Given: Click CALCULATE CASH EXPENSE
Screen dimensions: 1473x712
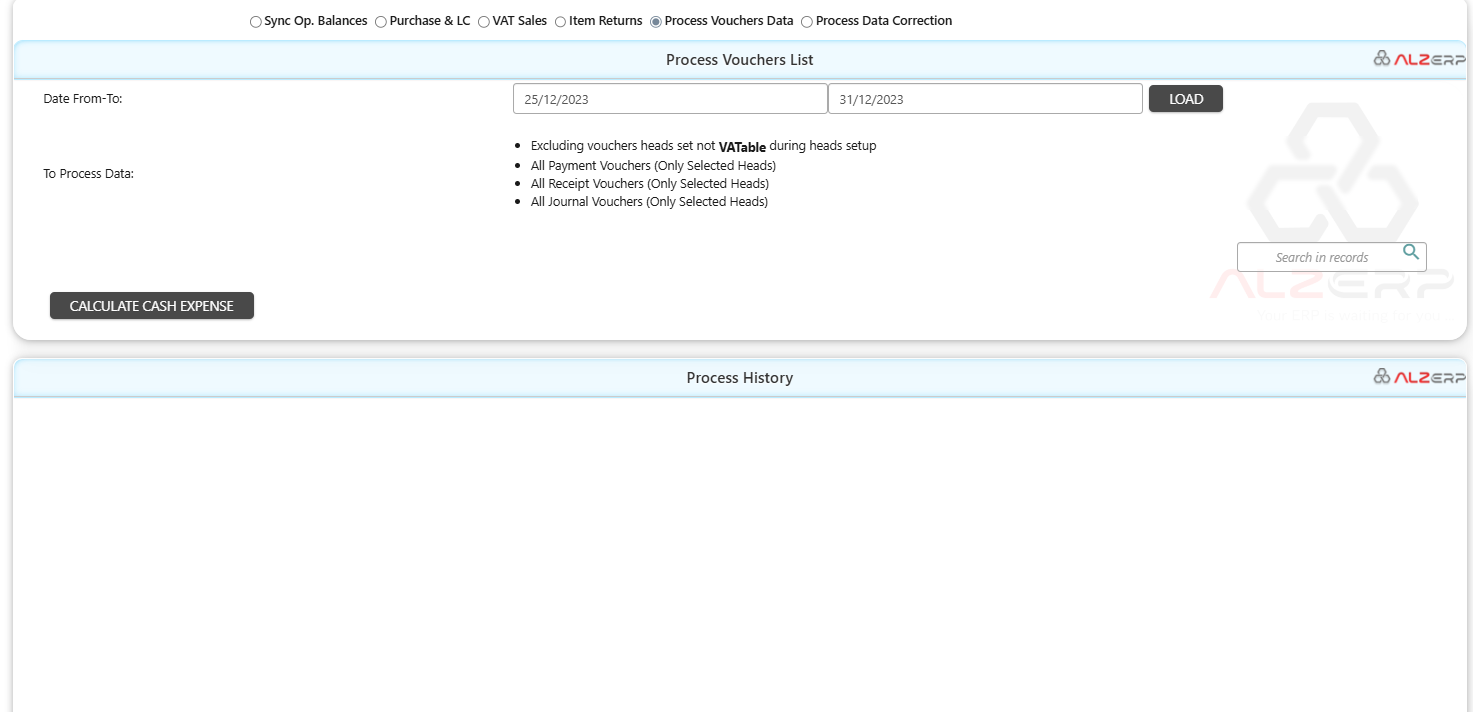Looking at the screenshot, I should 151,305.
